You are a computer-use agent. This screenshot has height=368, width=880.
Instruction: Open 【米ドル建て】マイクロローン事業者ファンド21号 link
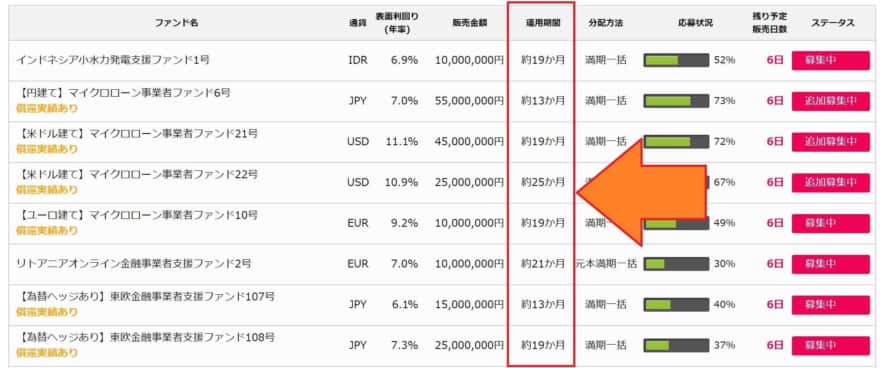point(136,134)
